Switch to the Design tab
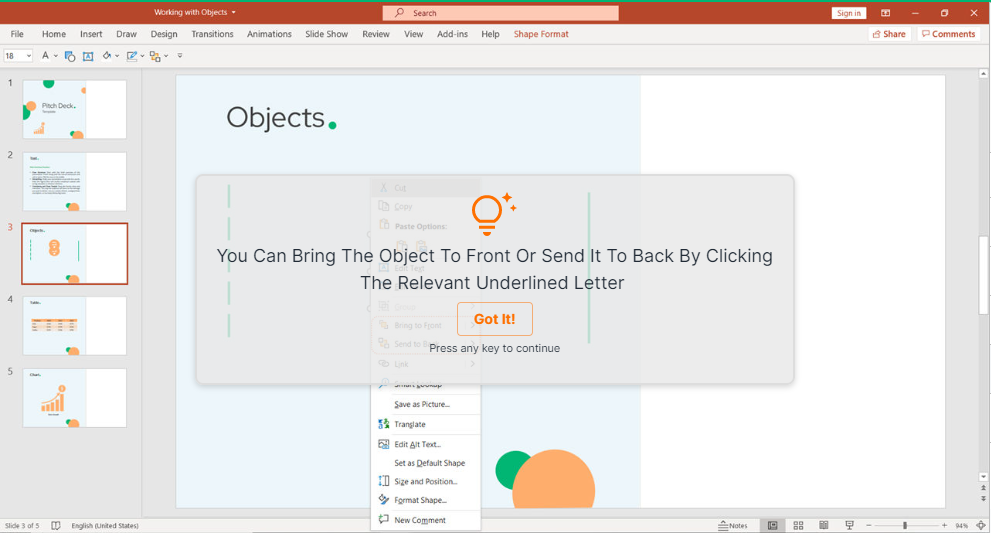Screen dimensions: 991x533 click(x=164, y=34)
